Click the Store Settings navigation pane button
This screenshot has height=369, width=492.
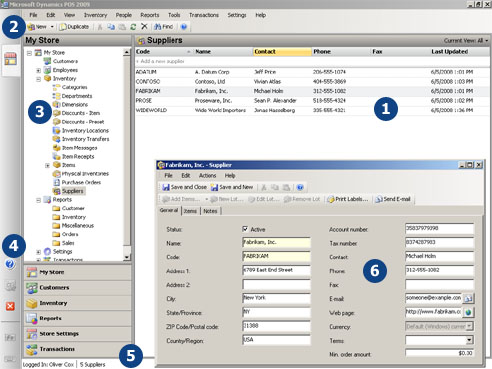pos(78,334)
